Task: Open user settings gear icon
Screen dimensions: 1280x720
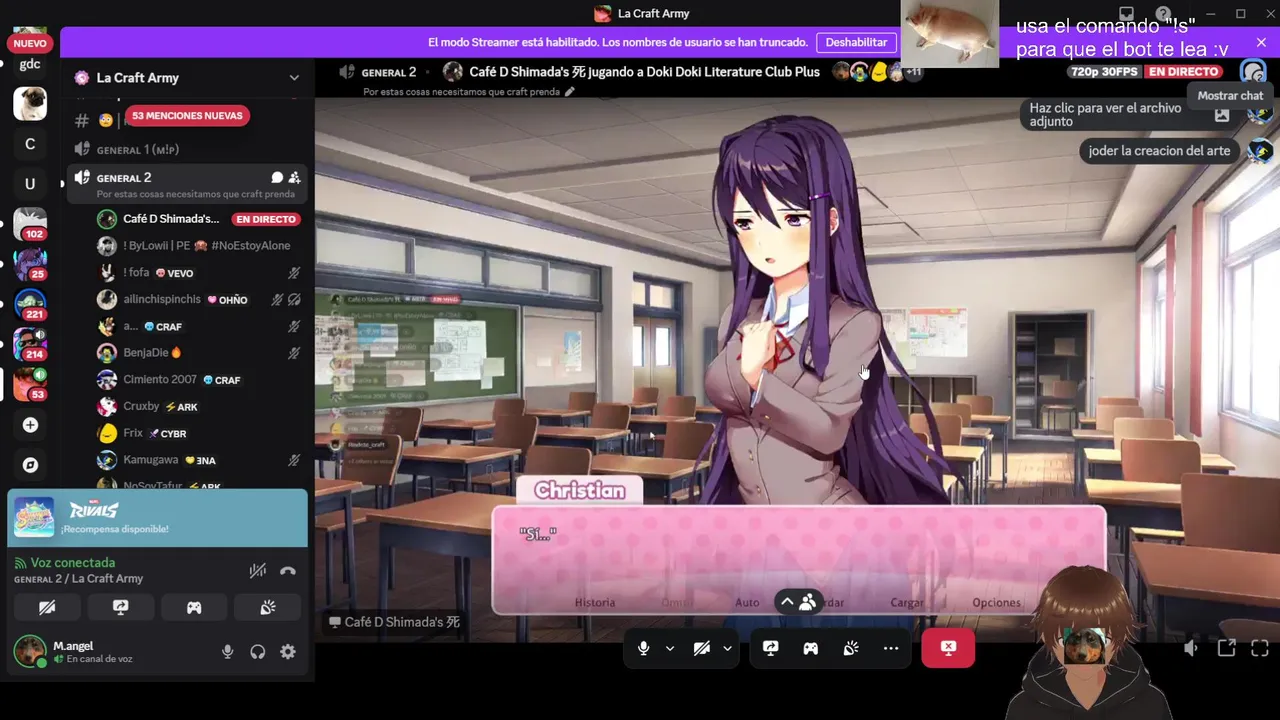Action: (288, 652)
